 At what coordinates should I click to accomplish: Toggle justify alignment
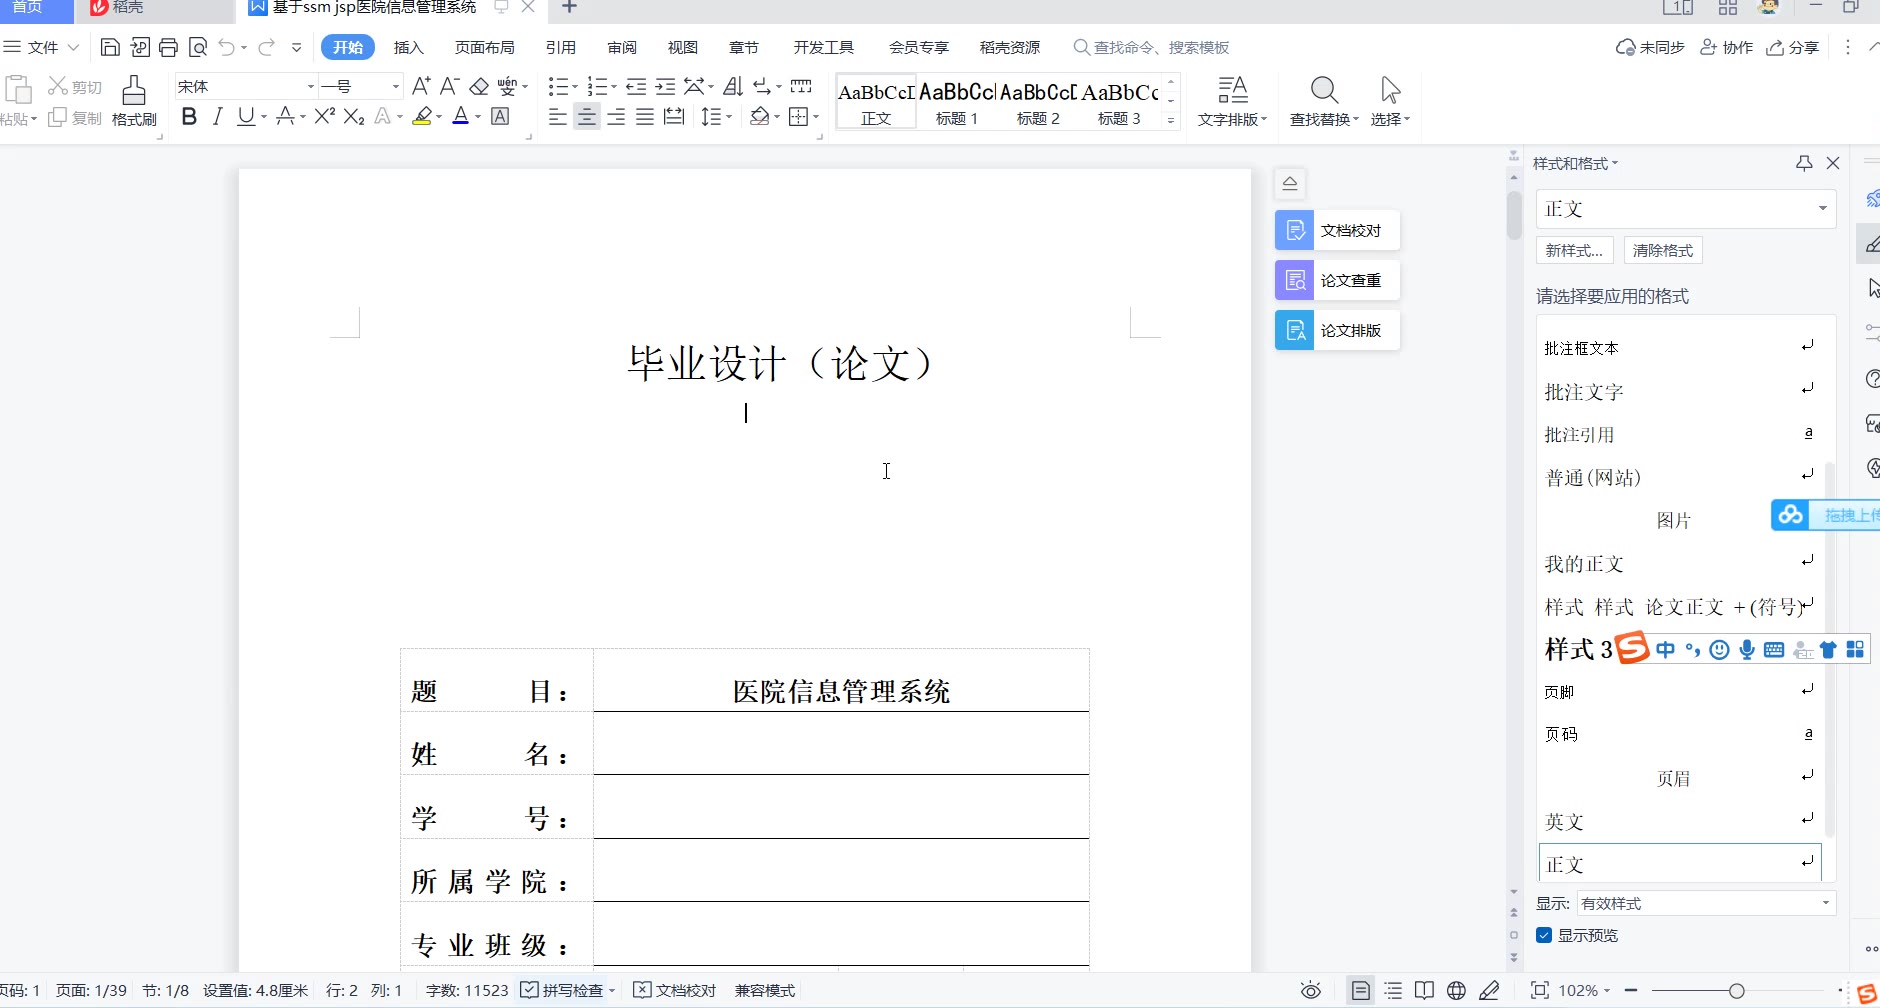[x=645, y=117]
